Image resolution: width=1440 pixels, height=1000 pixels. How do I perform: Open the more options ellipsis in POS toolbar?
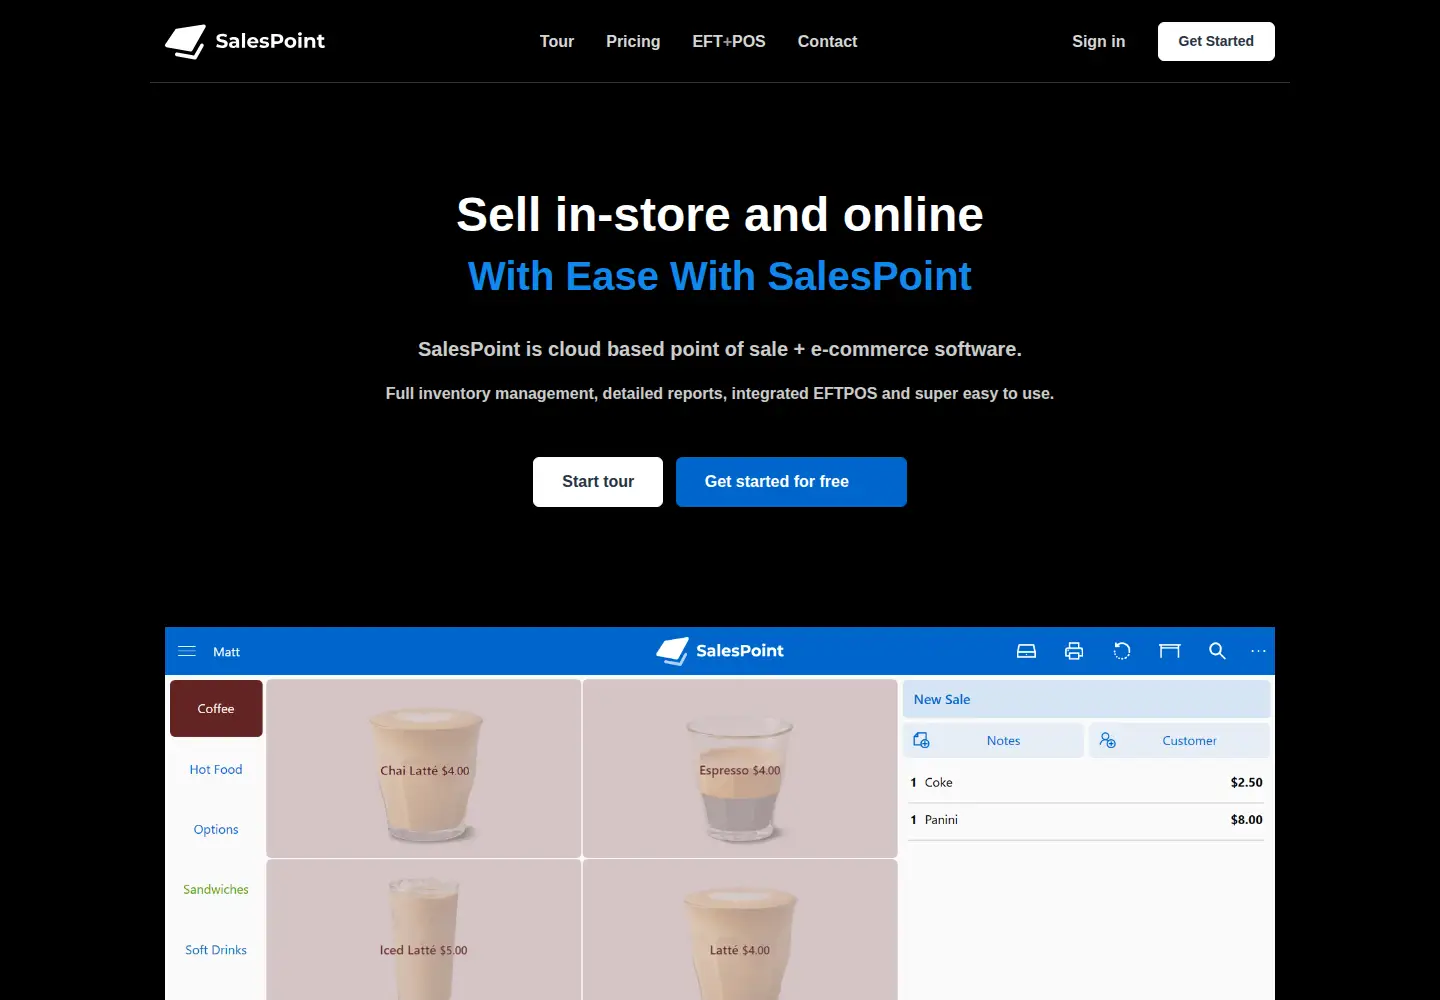coord(1259,651)
